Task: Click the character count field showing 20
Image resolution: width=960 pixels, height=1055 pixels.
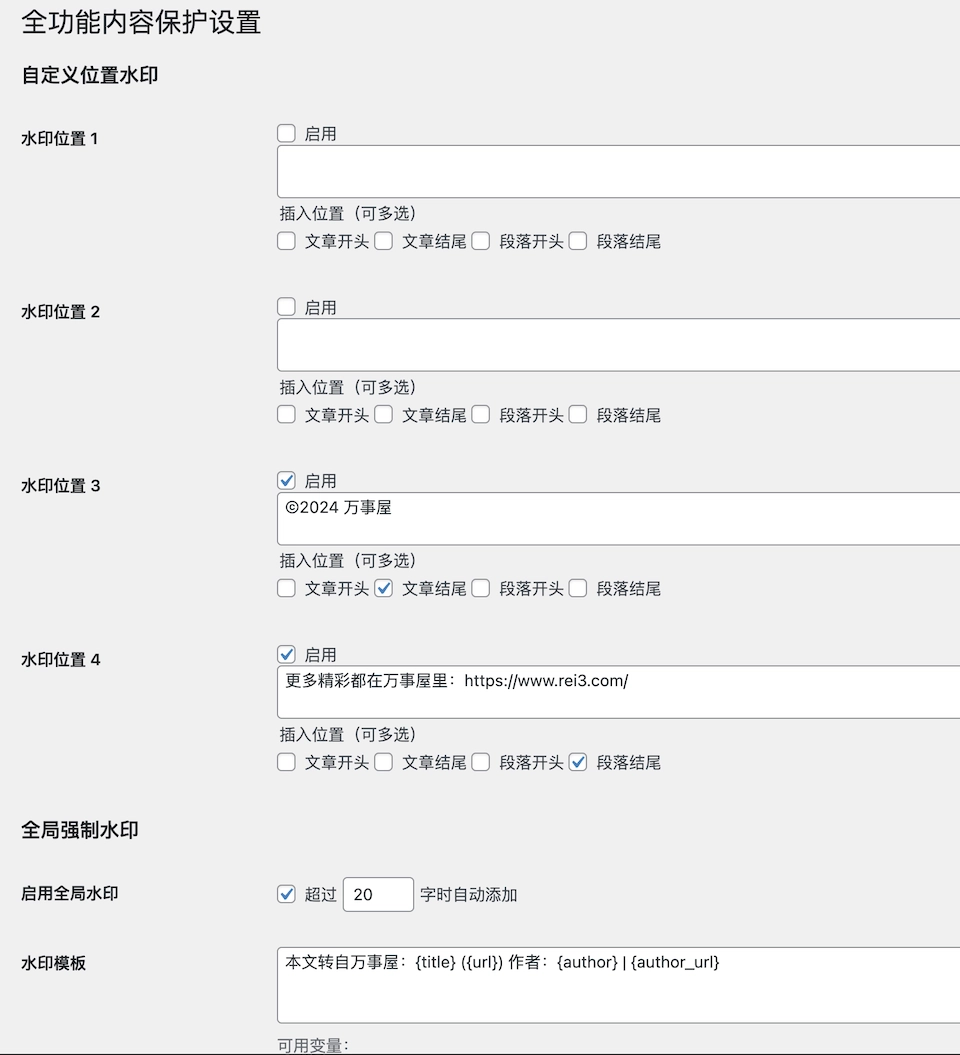Action: tap(378, 894)
